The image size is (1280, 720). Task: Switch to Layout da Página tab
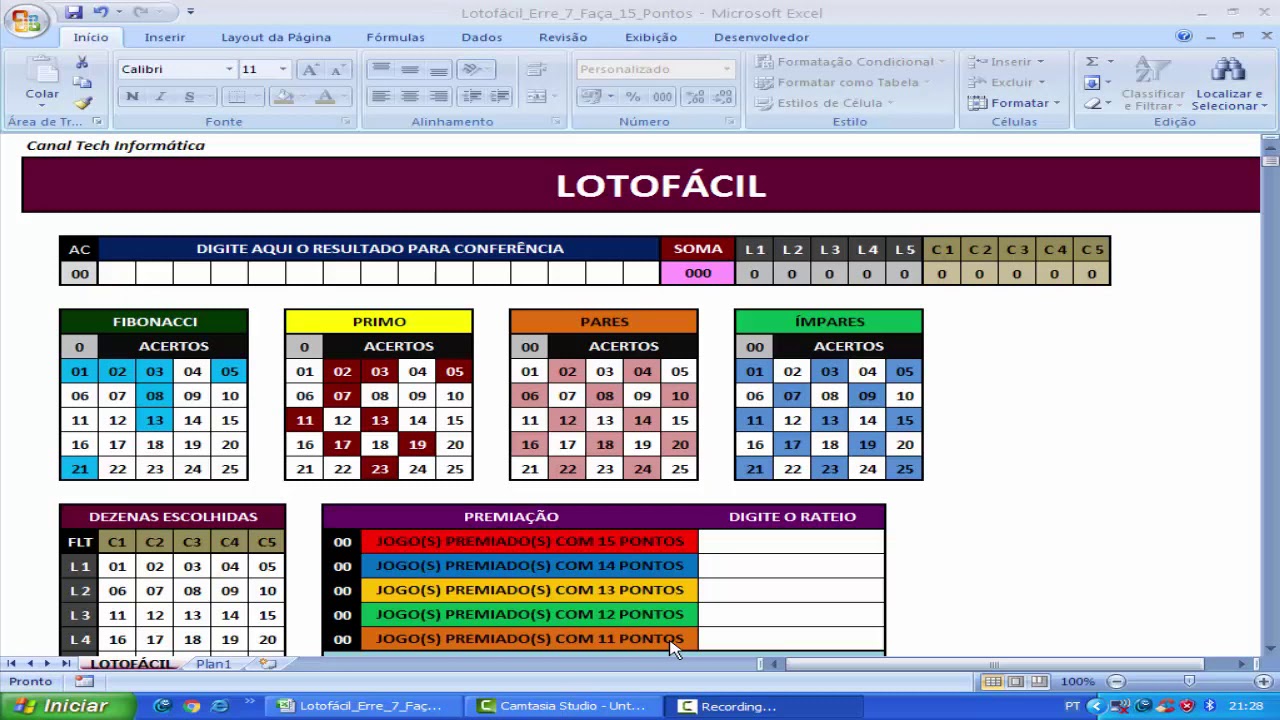click(x=275, y=37)
